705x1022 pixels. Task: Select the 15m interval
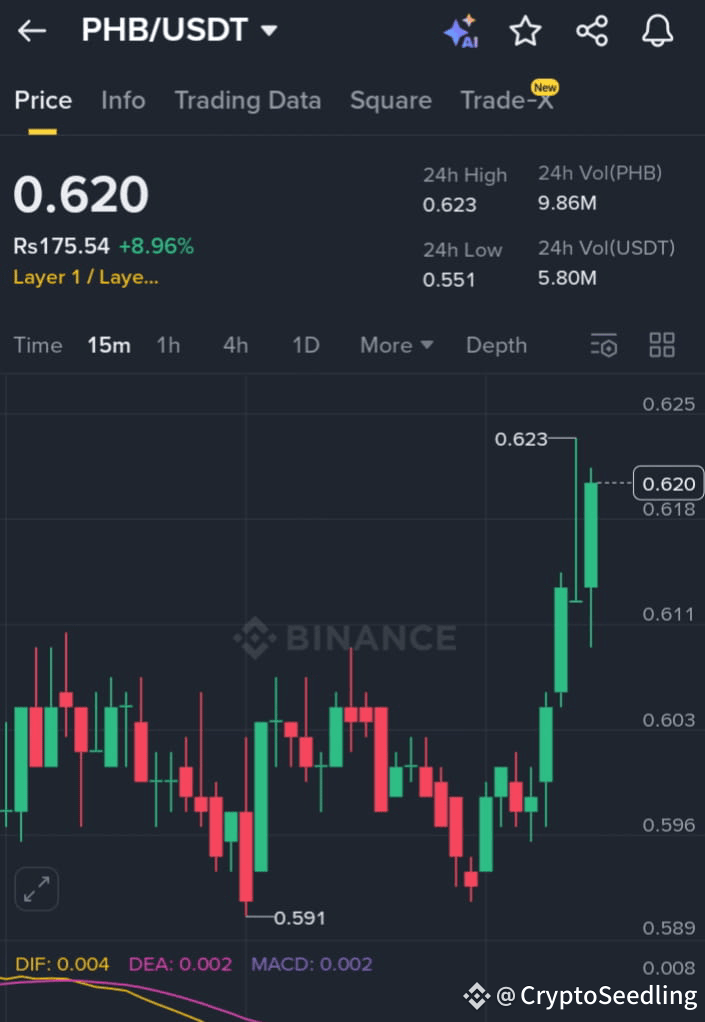pyautogui.click(x=109, y=345)
